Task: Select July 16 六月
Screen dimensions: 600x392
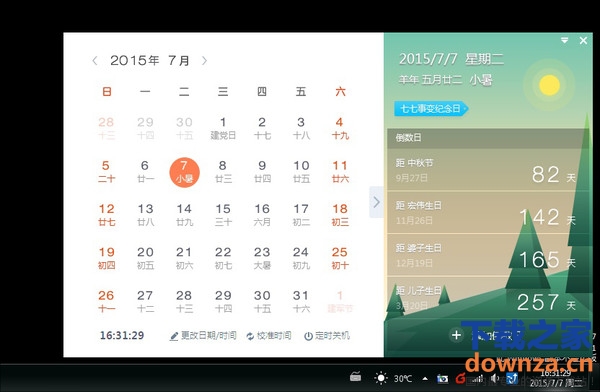Action: [x=262, y=215]
